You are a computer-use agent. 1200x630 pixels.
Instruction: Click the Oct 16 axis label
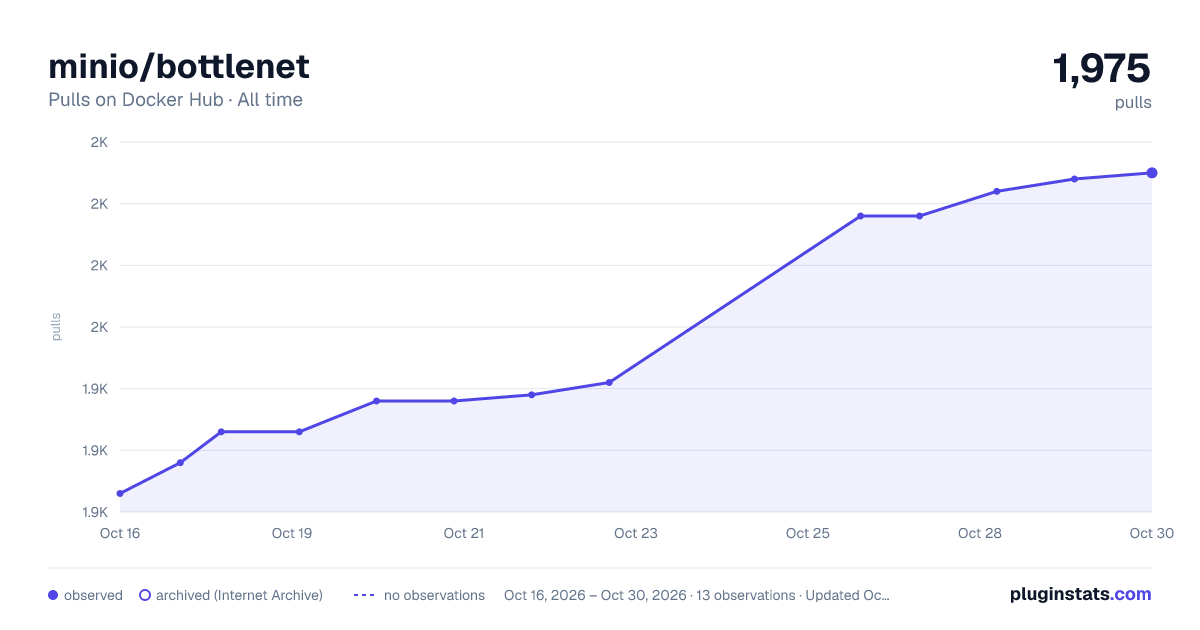point(120,533)
